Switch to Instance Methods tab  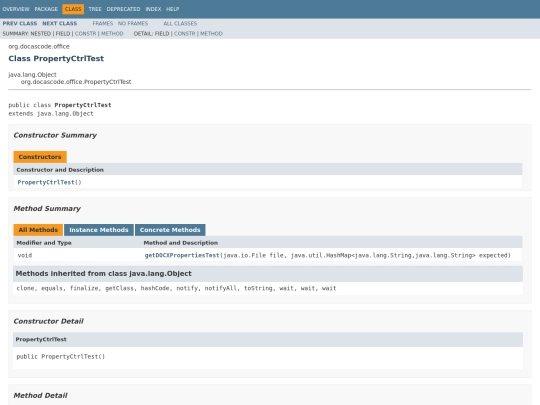coord(99,230)
